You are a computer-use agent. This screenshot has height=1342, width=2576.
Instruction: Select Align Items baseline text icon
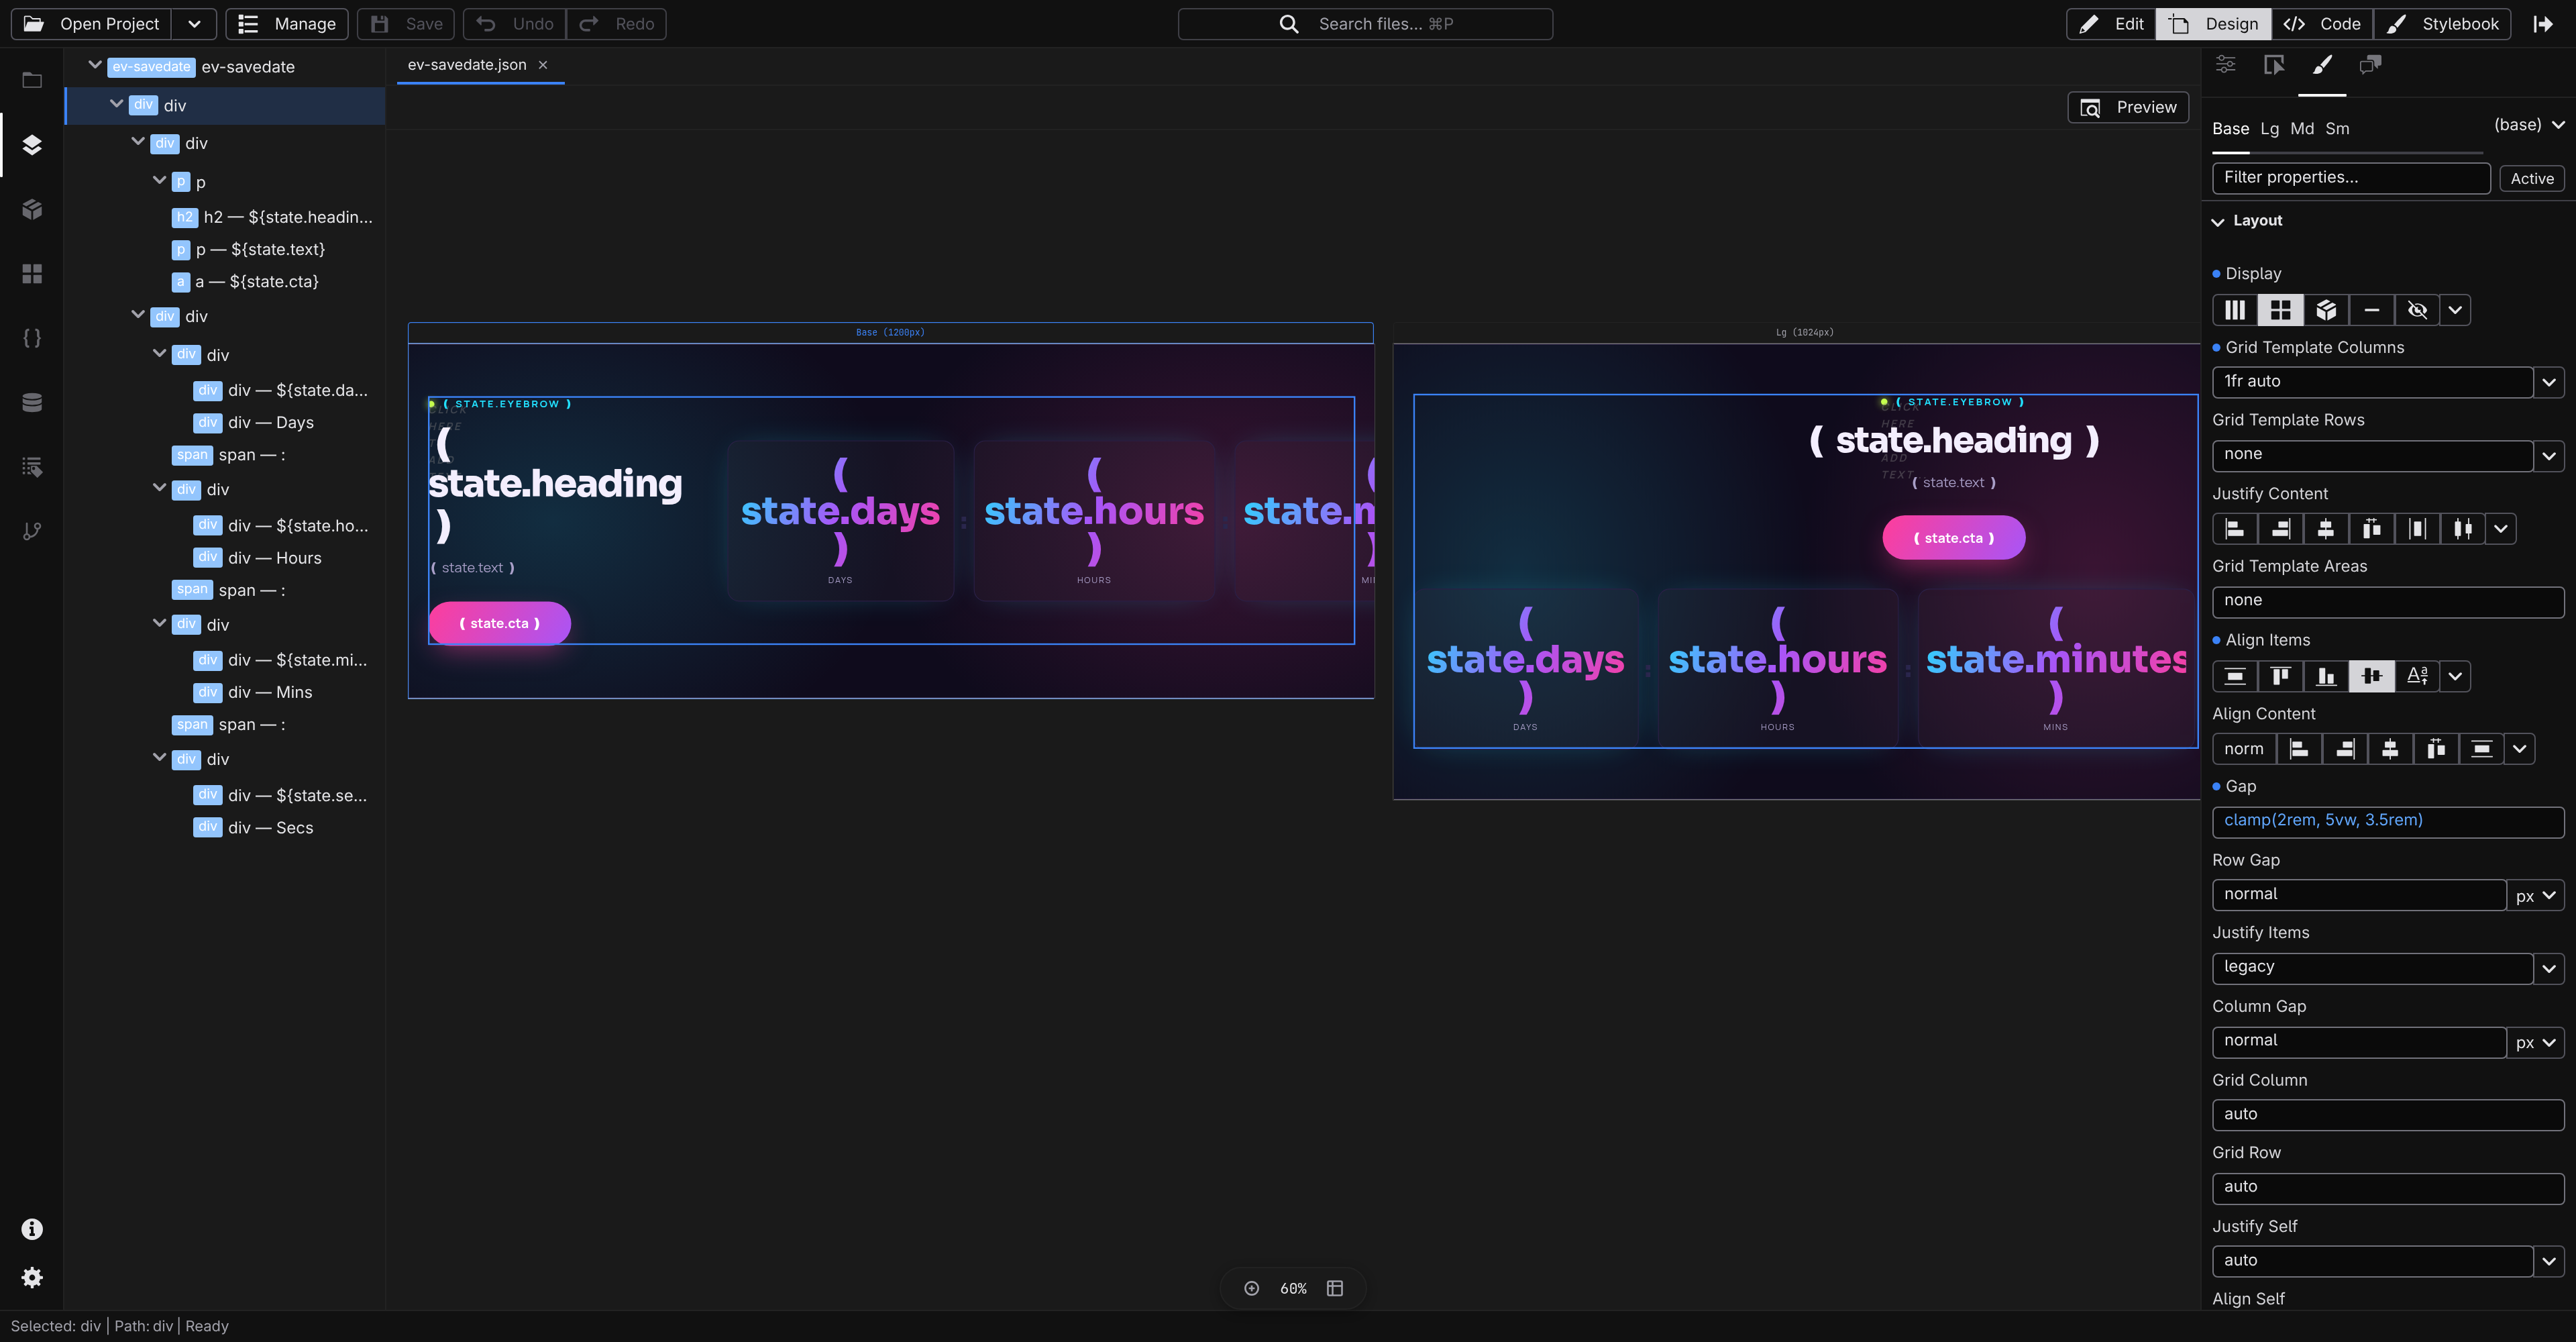(2417, 676)
